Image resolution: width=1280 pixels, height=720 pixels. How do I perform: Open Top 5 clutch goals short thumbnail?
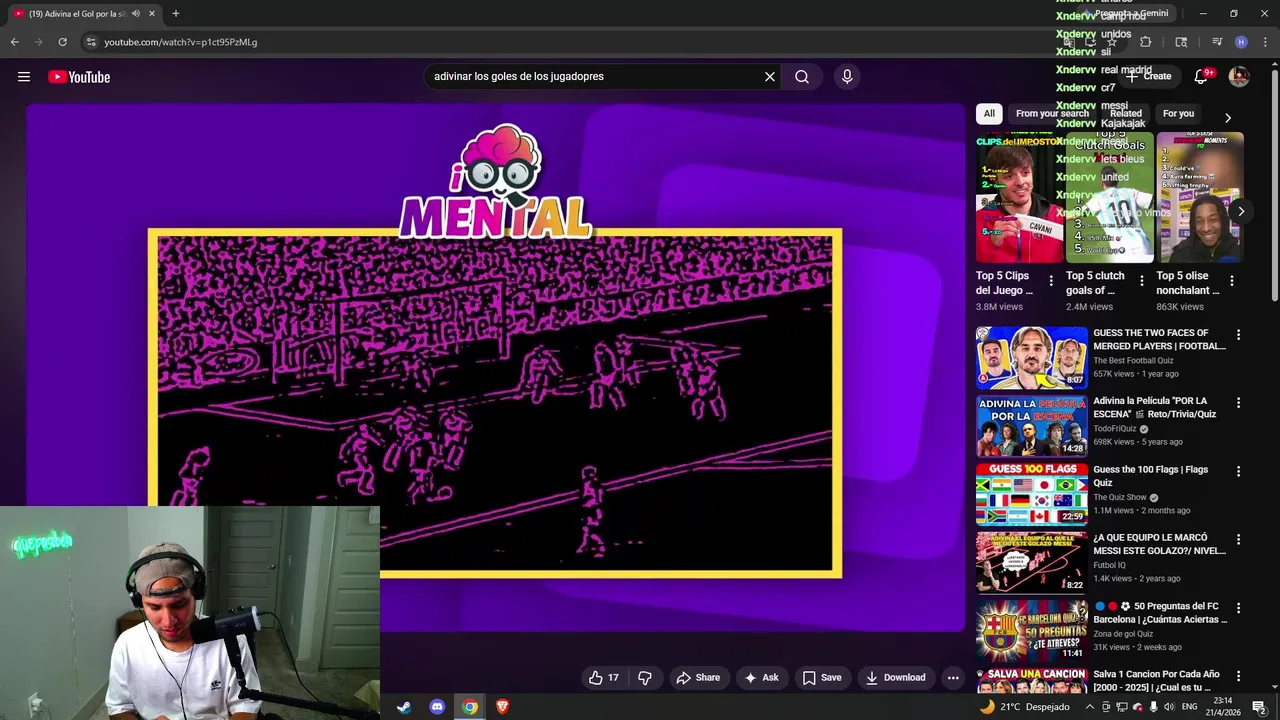click(1110, 198)
